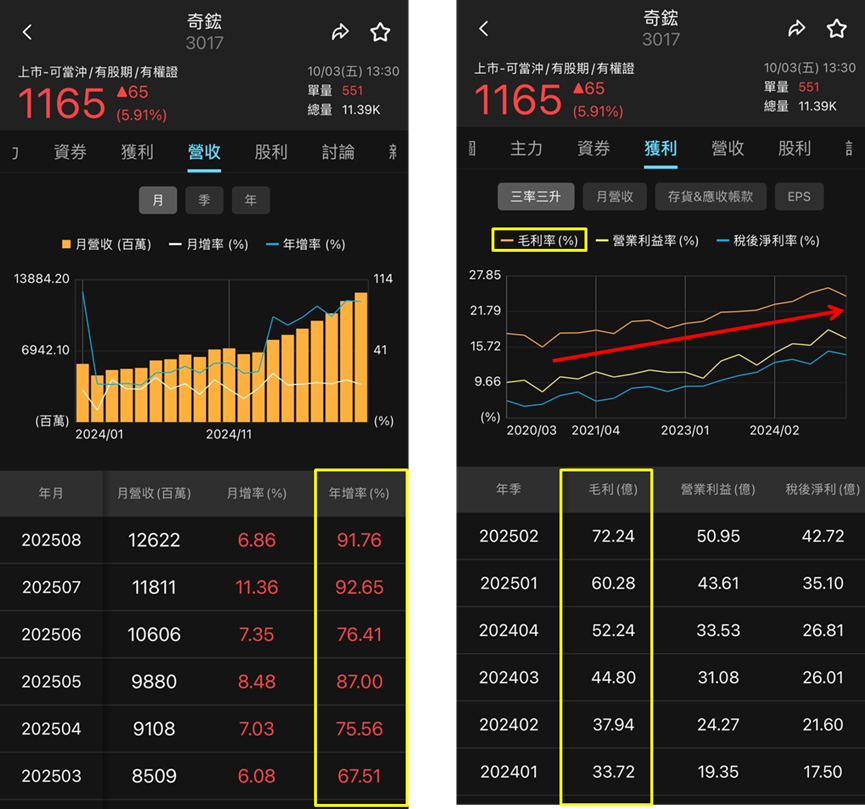The height and width of the screenshot is (809, 865).
Task: Open 營收 tab in right screen
Action: pyautogui.click(x=728, y=148)
